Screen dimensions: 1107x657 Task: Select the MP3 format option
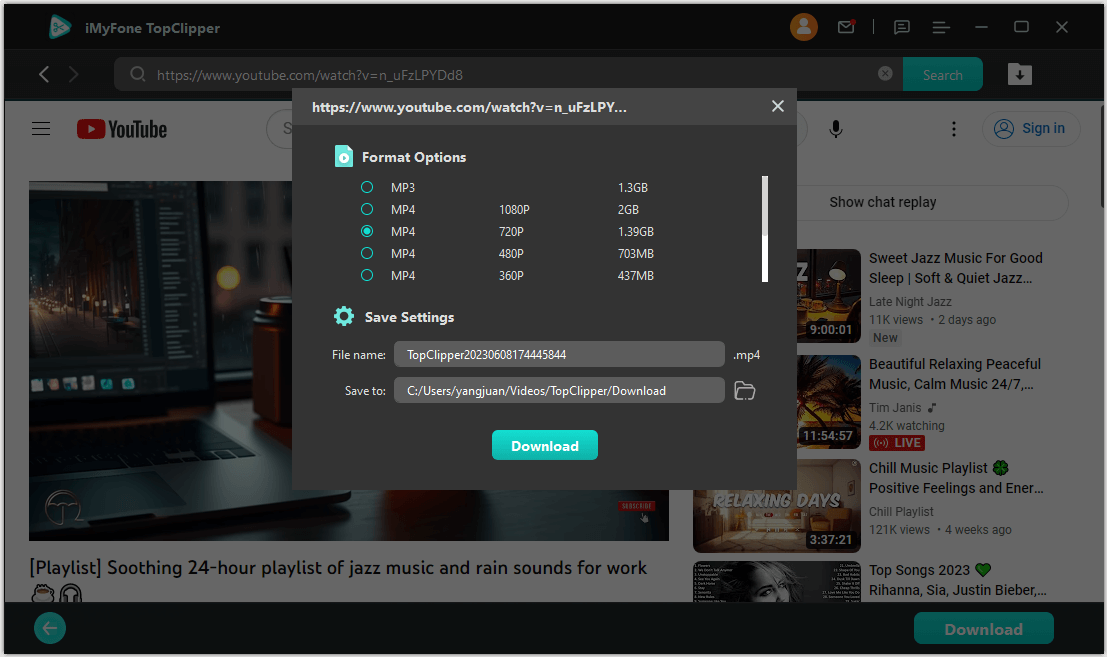[367, 188]
